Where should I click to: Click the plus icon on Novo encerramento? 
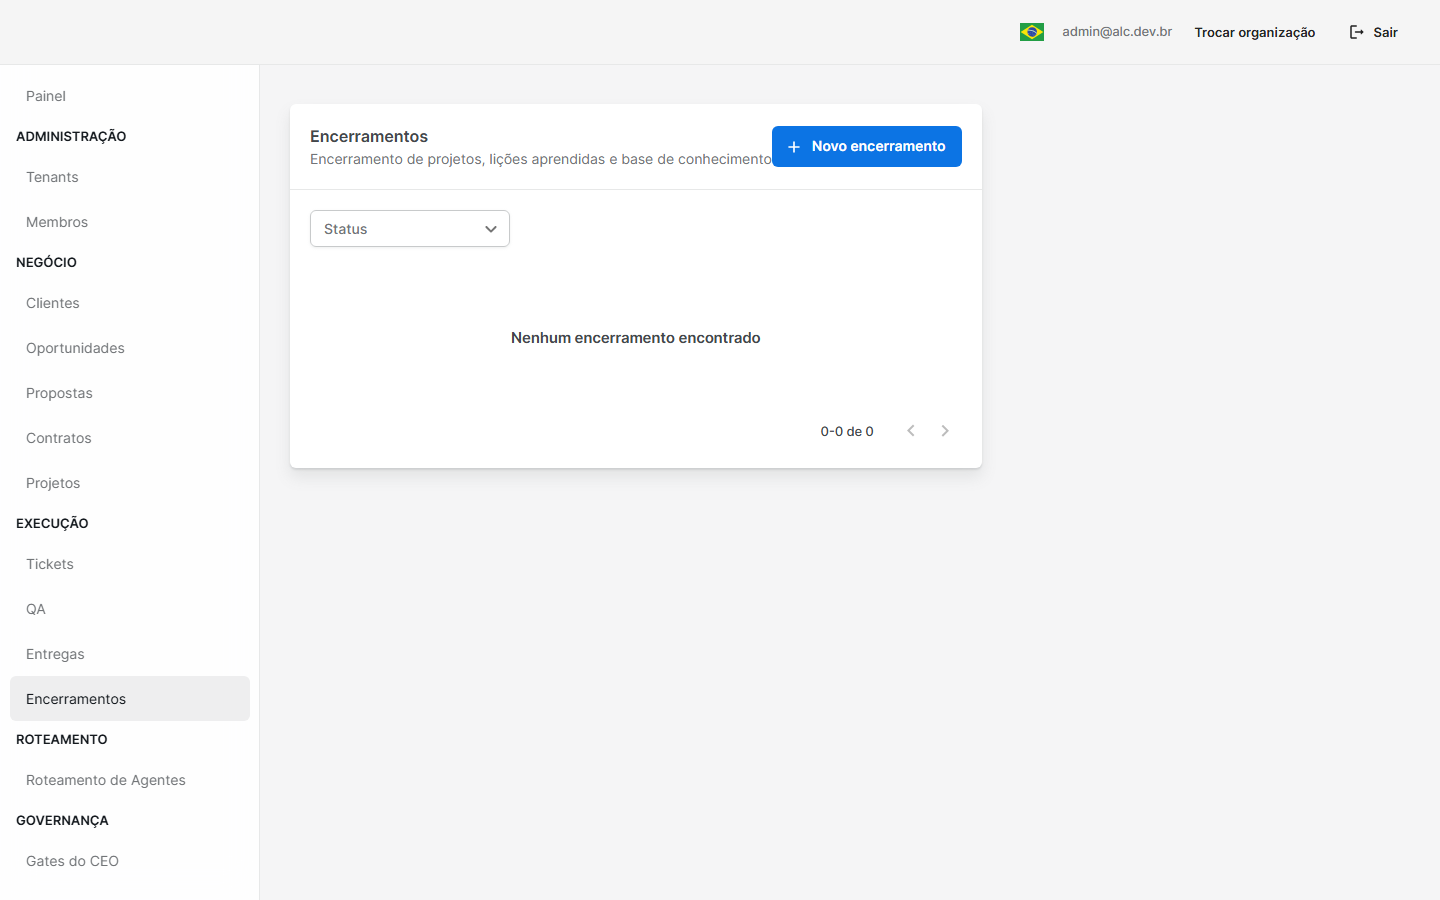pos(794,147)
